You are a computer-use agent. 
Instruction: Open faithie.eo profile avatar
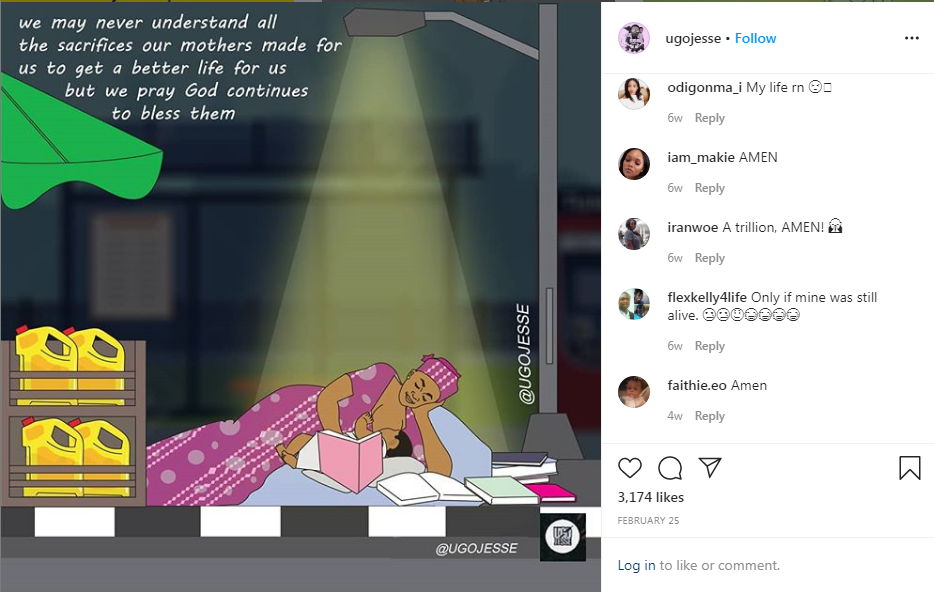[x=634, y=391]
